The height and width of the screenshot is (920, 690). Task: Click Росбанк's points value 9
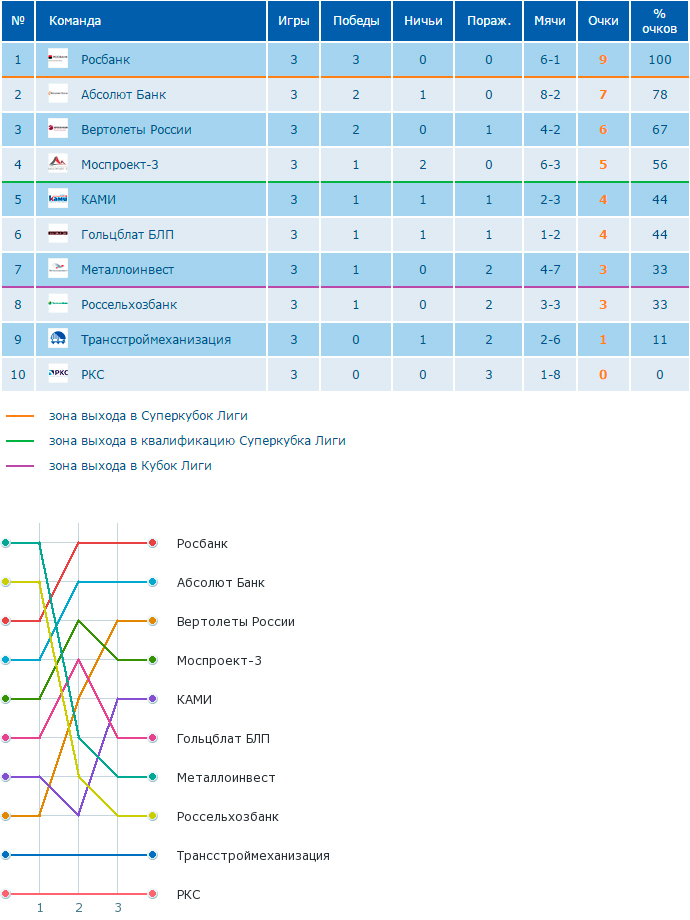pyautogui.click(x=603, y=60)
